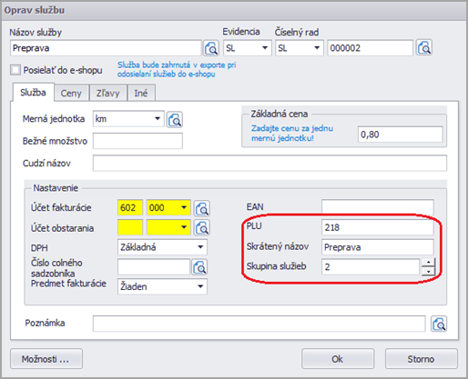Open lookup icon for Účet obstarania
Viewport: 468px width, 379px height.
click(x=202, y=228)
